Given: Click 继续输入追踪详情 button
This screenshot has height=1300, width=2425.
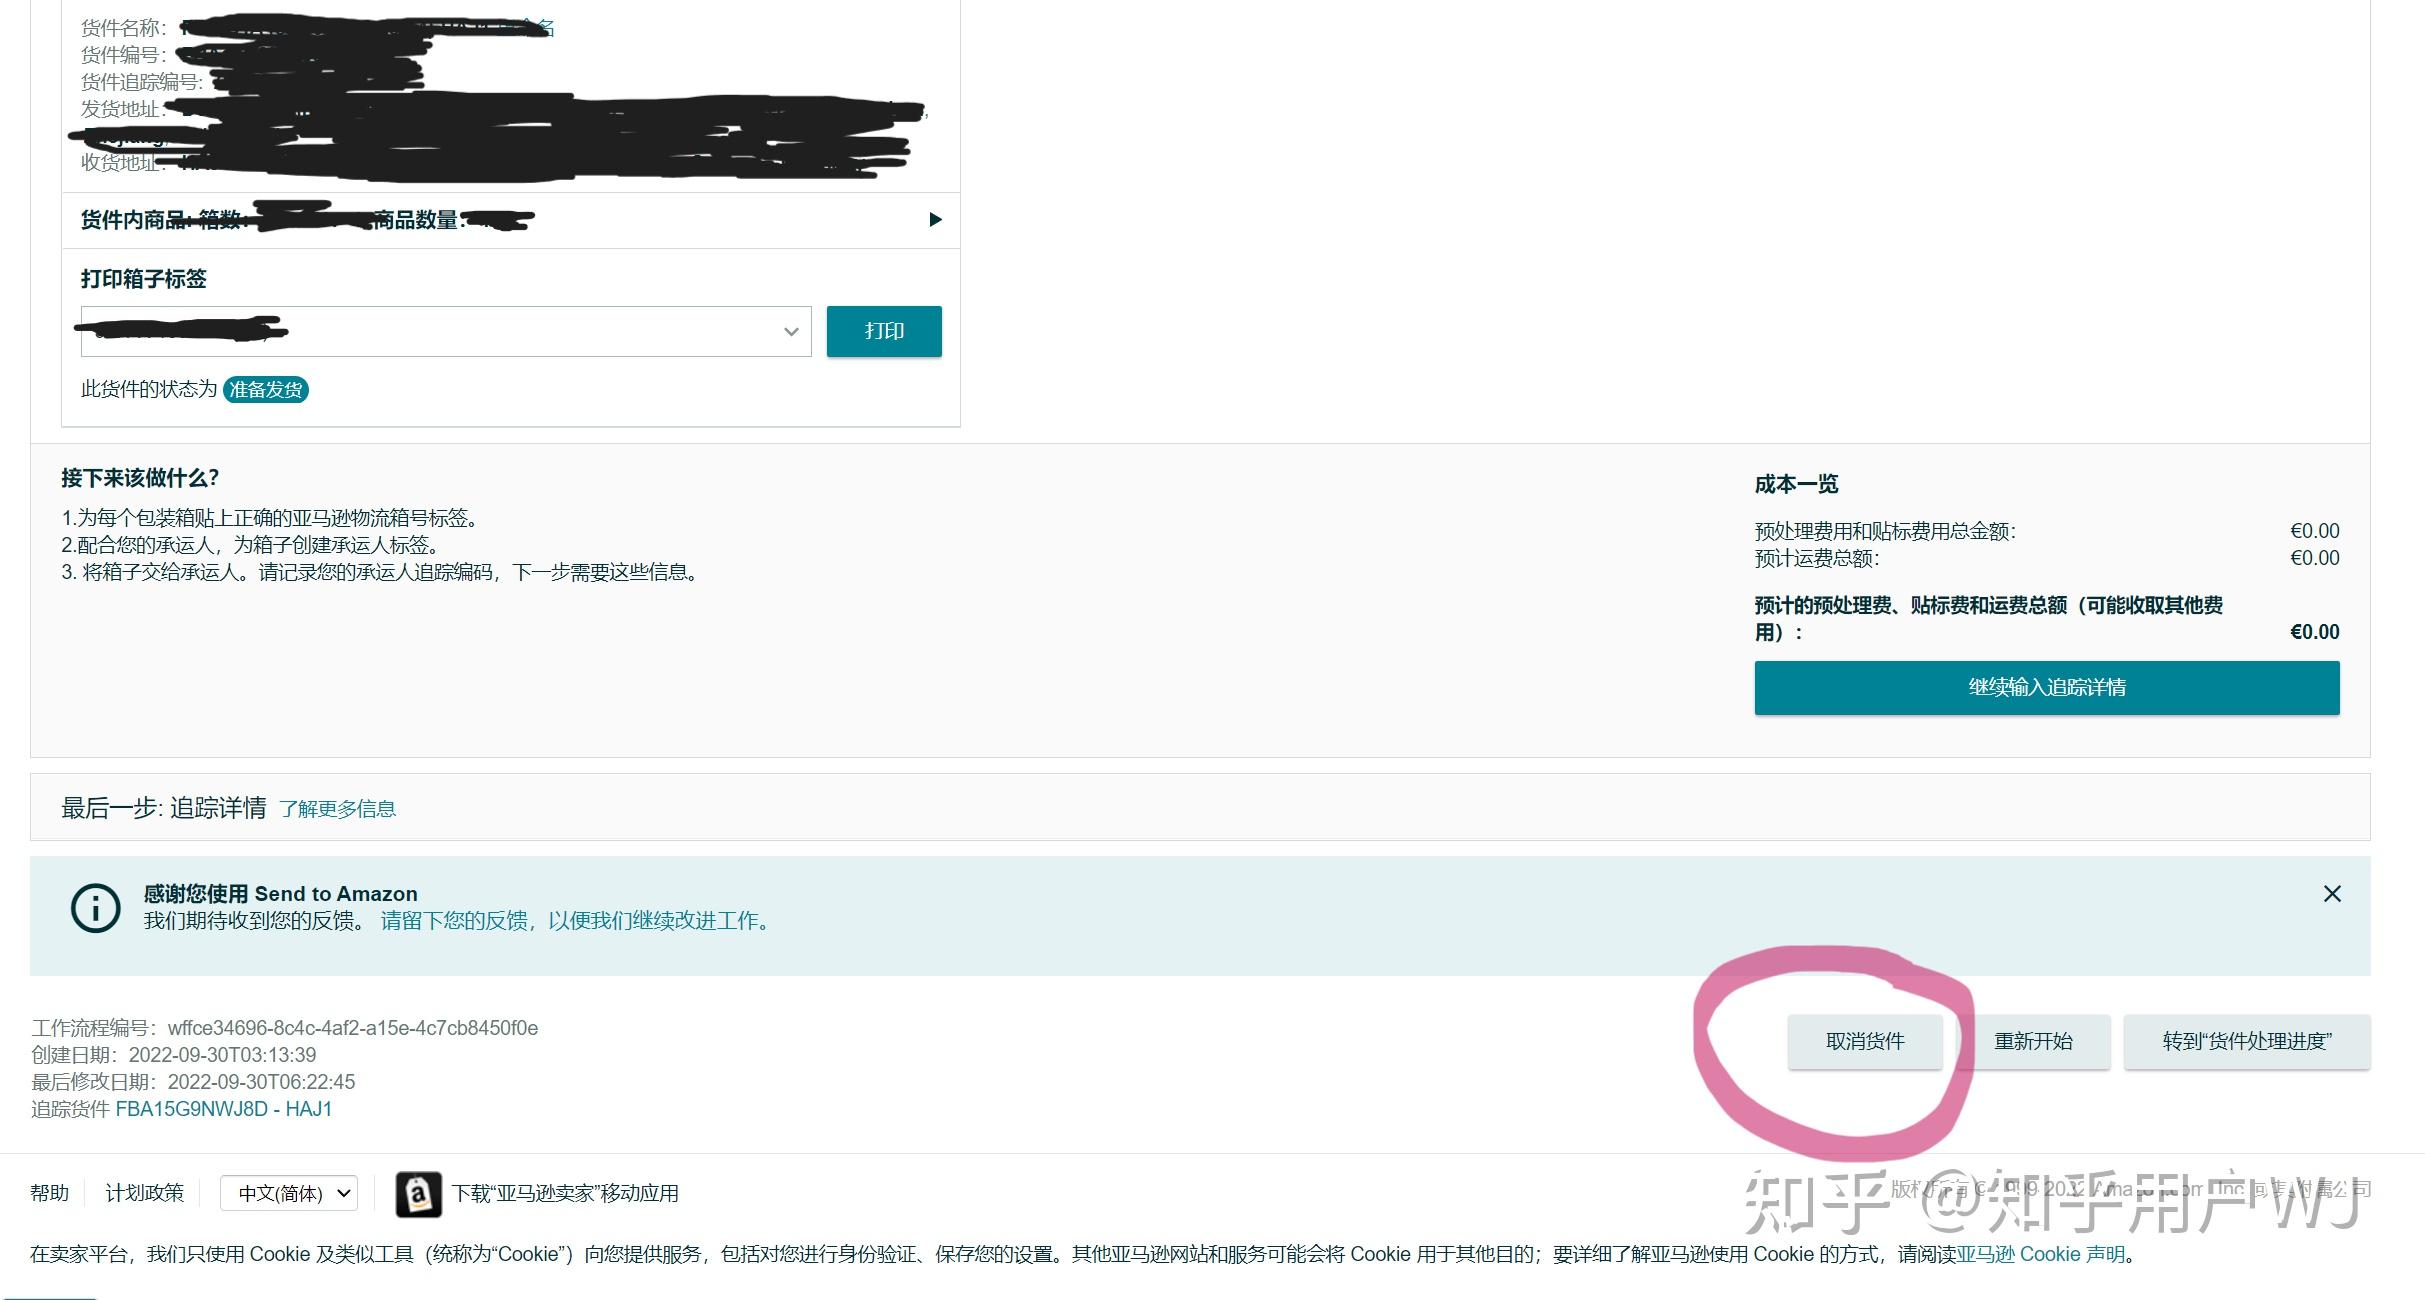Looking at the screenshot, I should click(2047, 687).
